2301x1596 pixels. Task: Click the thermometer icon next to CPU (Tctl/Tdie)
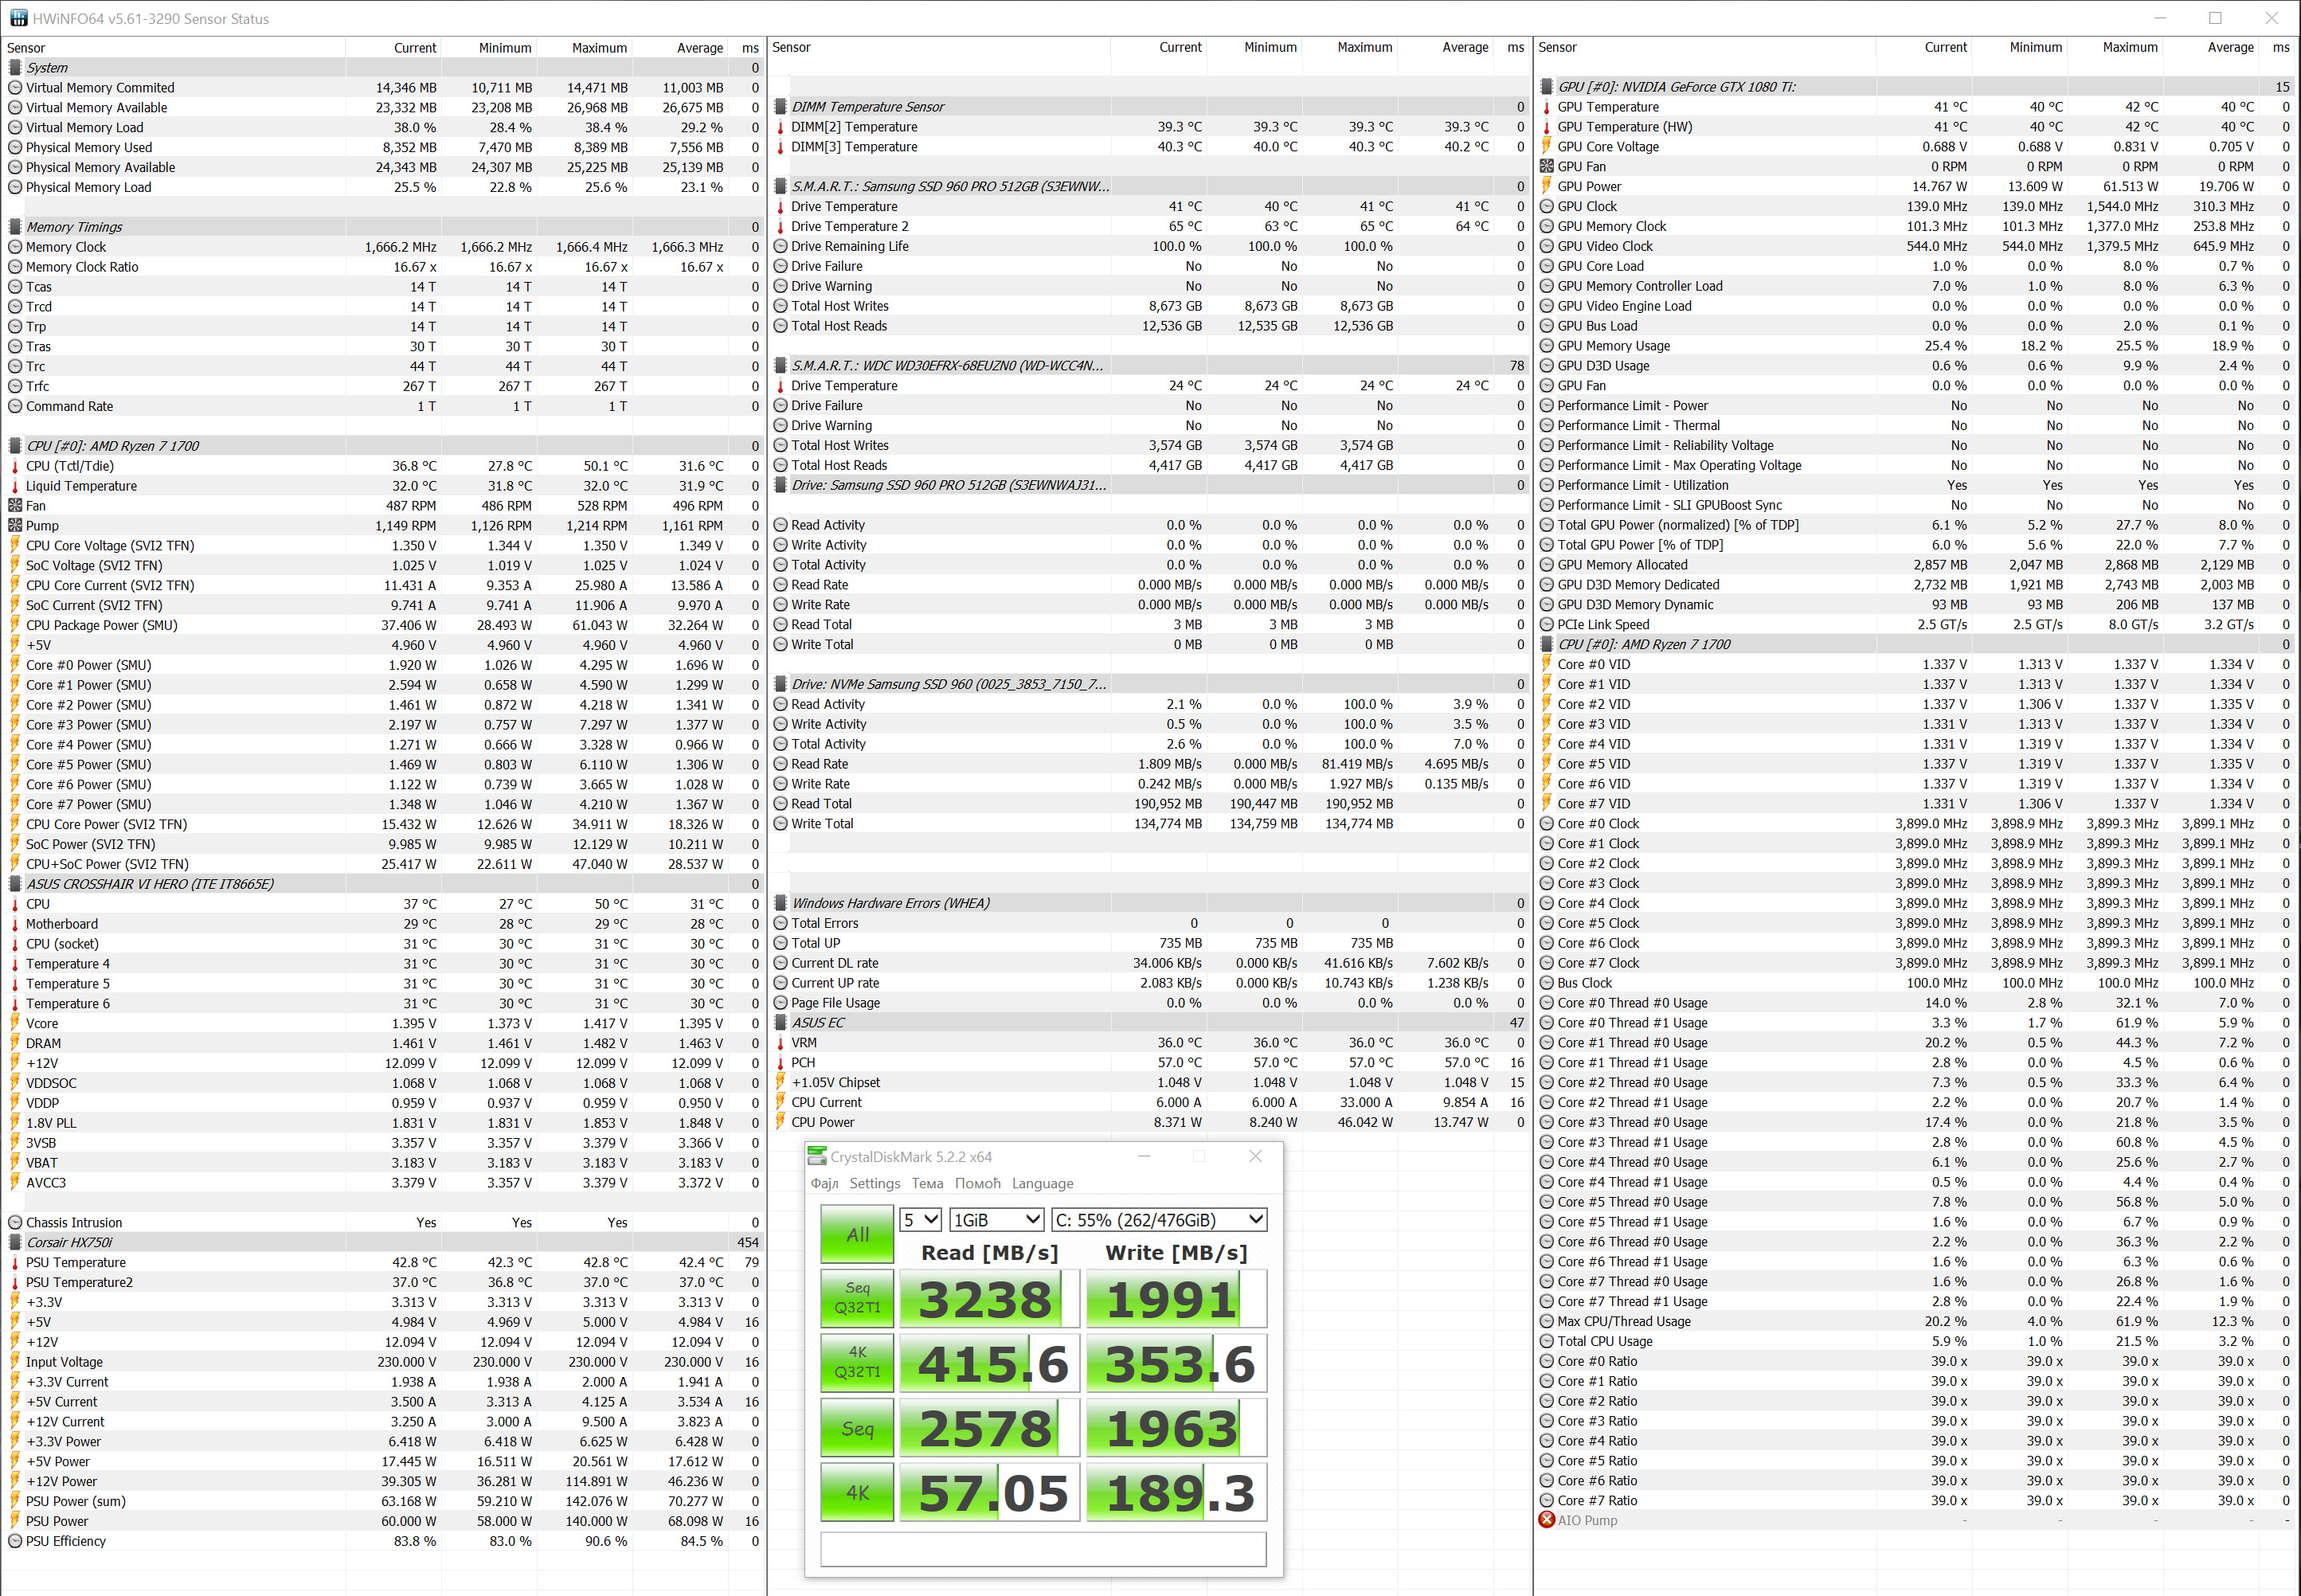15,466
